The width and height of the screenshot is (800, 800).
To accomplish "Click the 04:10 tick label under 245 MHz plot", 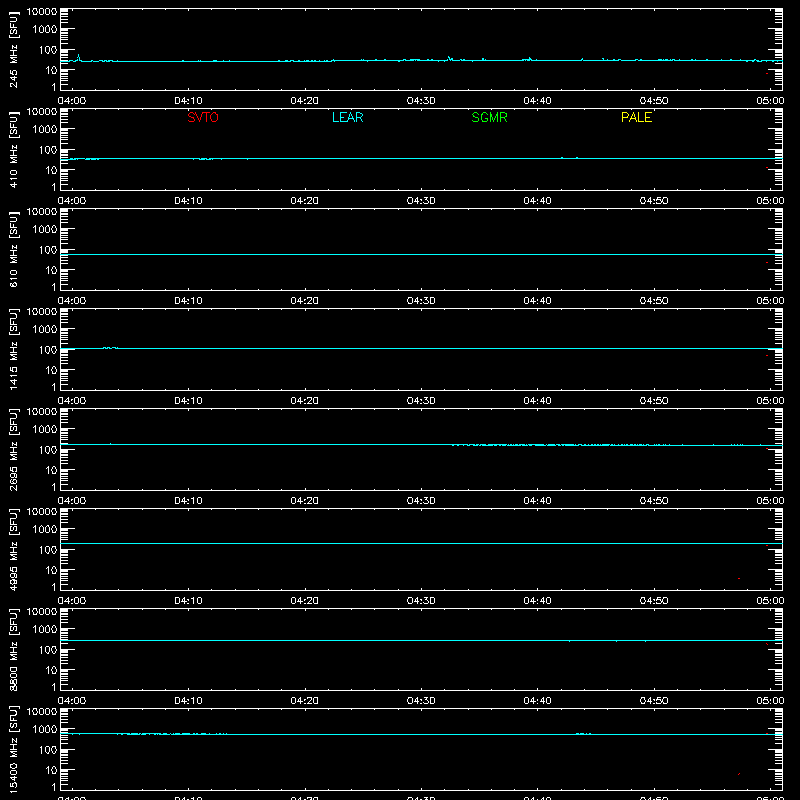I will tap(188, 101).
